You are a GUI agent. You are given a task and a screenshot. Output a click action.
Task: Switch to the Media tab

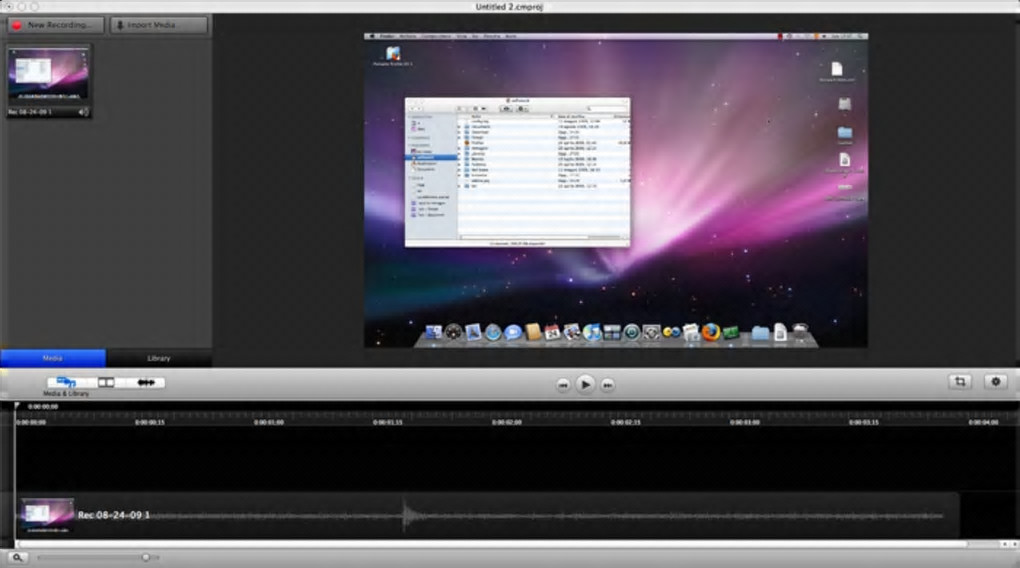click(53, 358)
